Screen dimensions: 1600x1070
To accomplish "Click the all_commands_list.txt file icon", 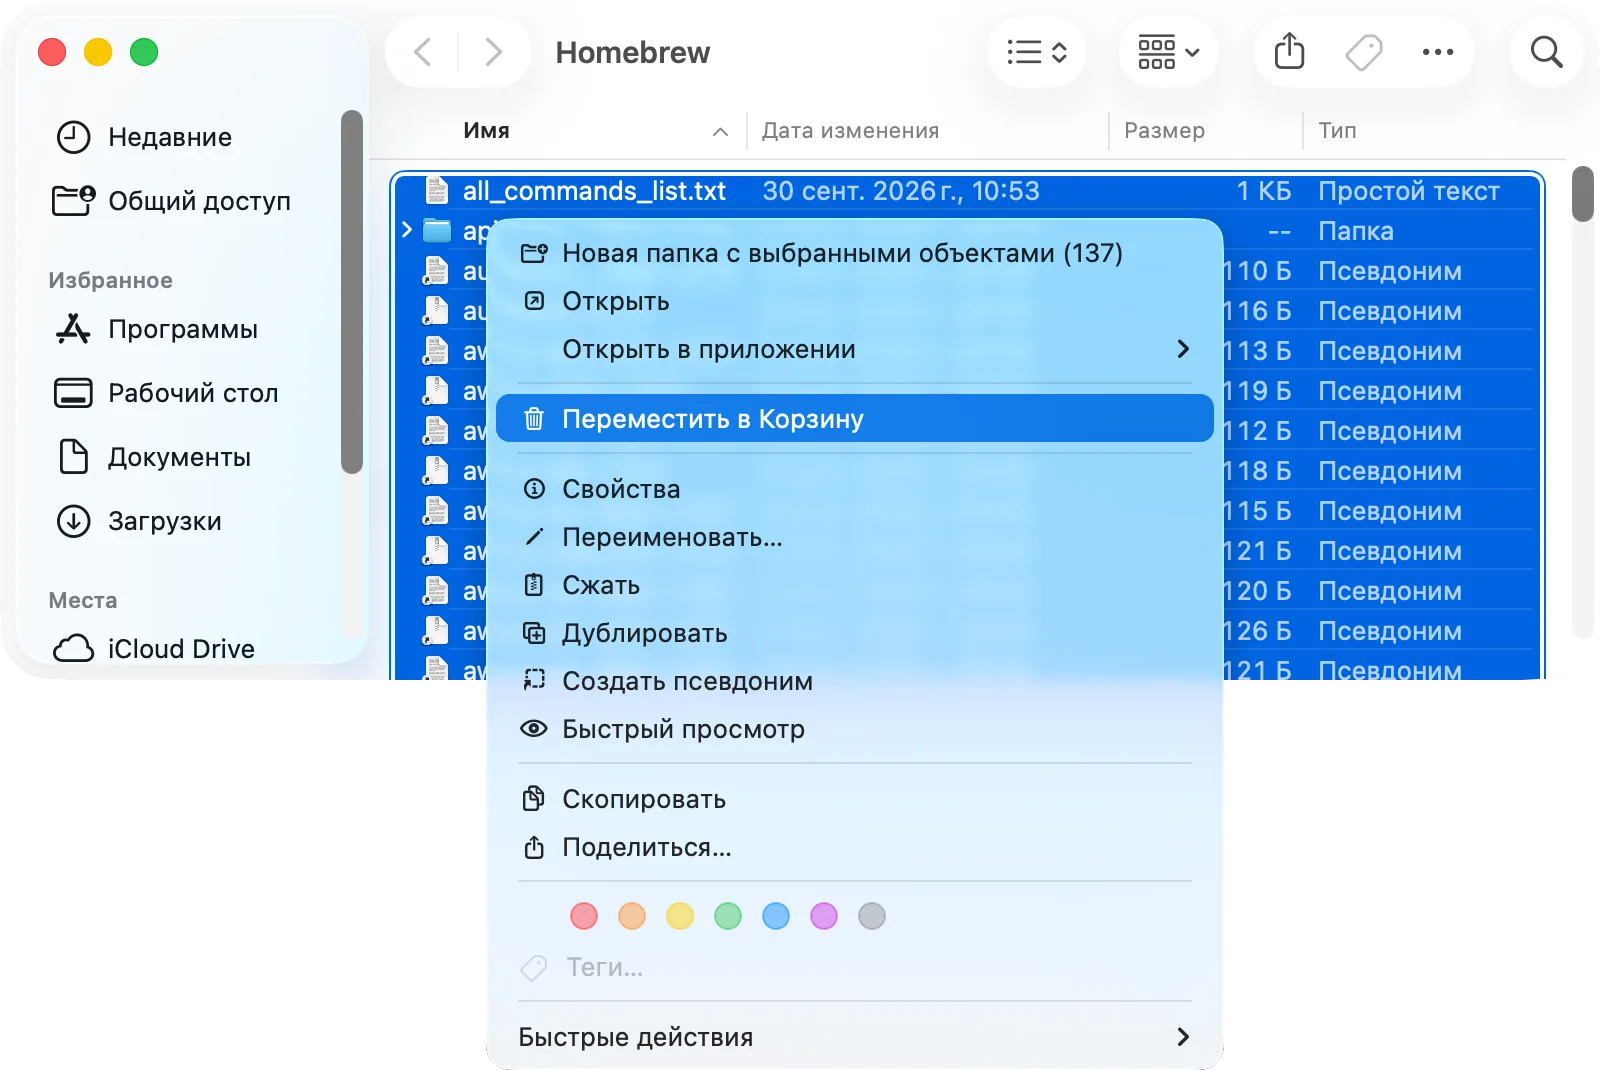I will click(436, 191).
